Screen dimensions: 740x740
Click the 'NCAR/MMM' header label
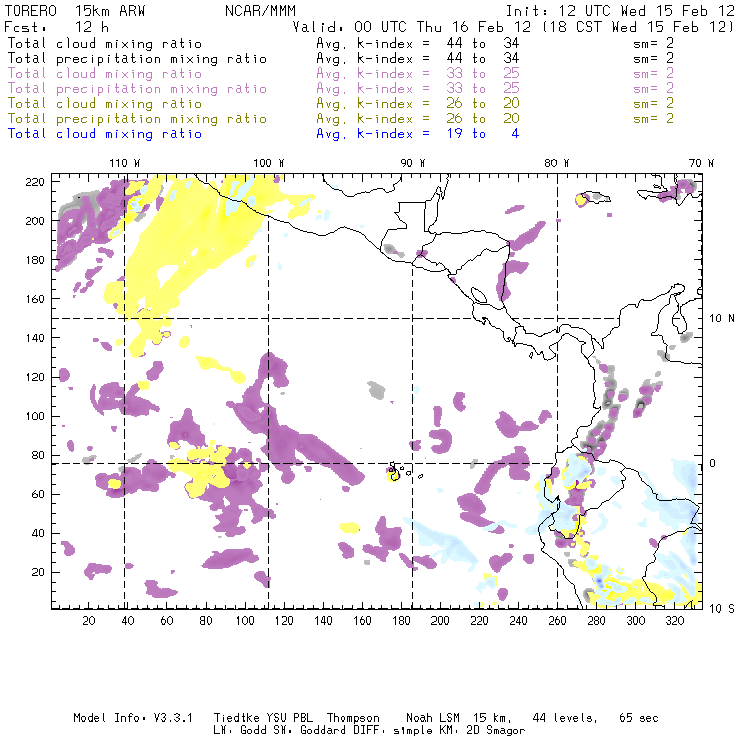pyautogui.click(x=260, y=11)
